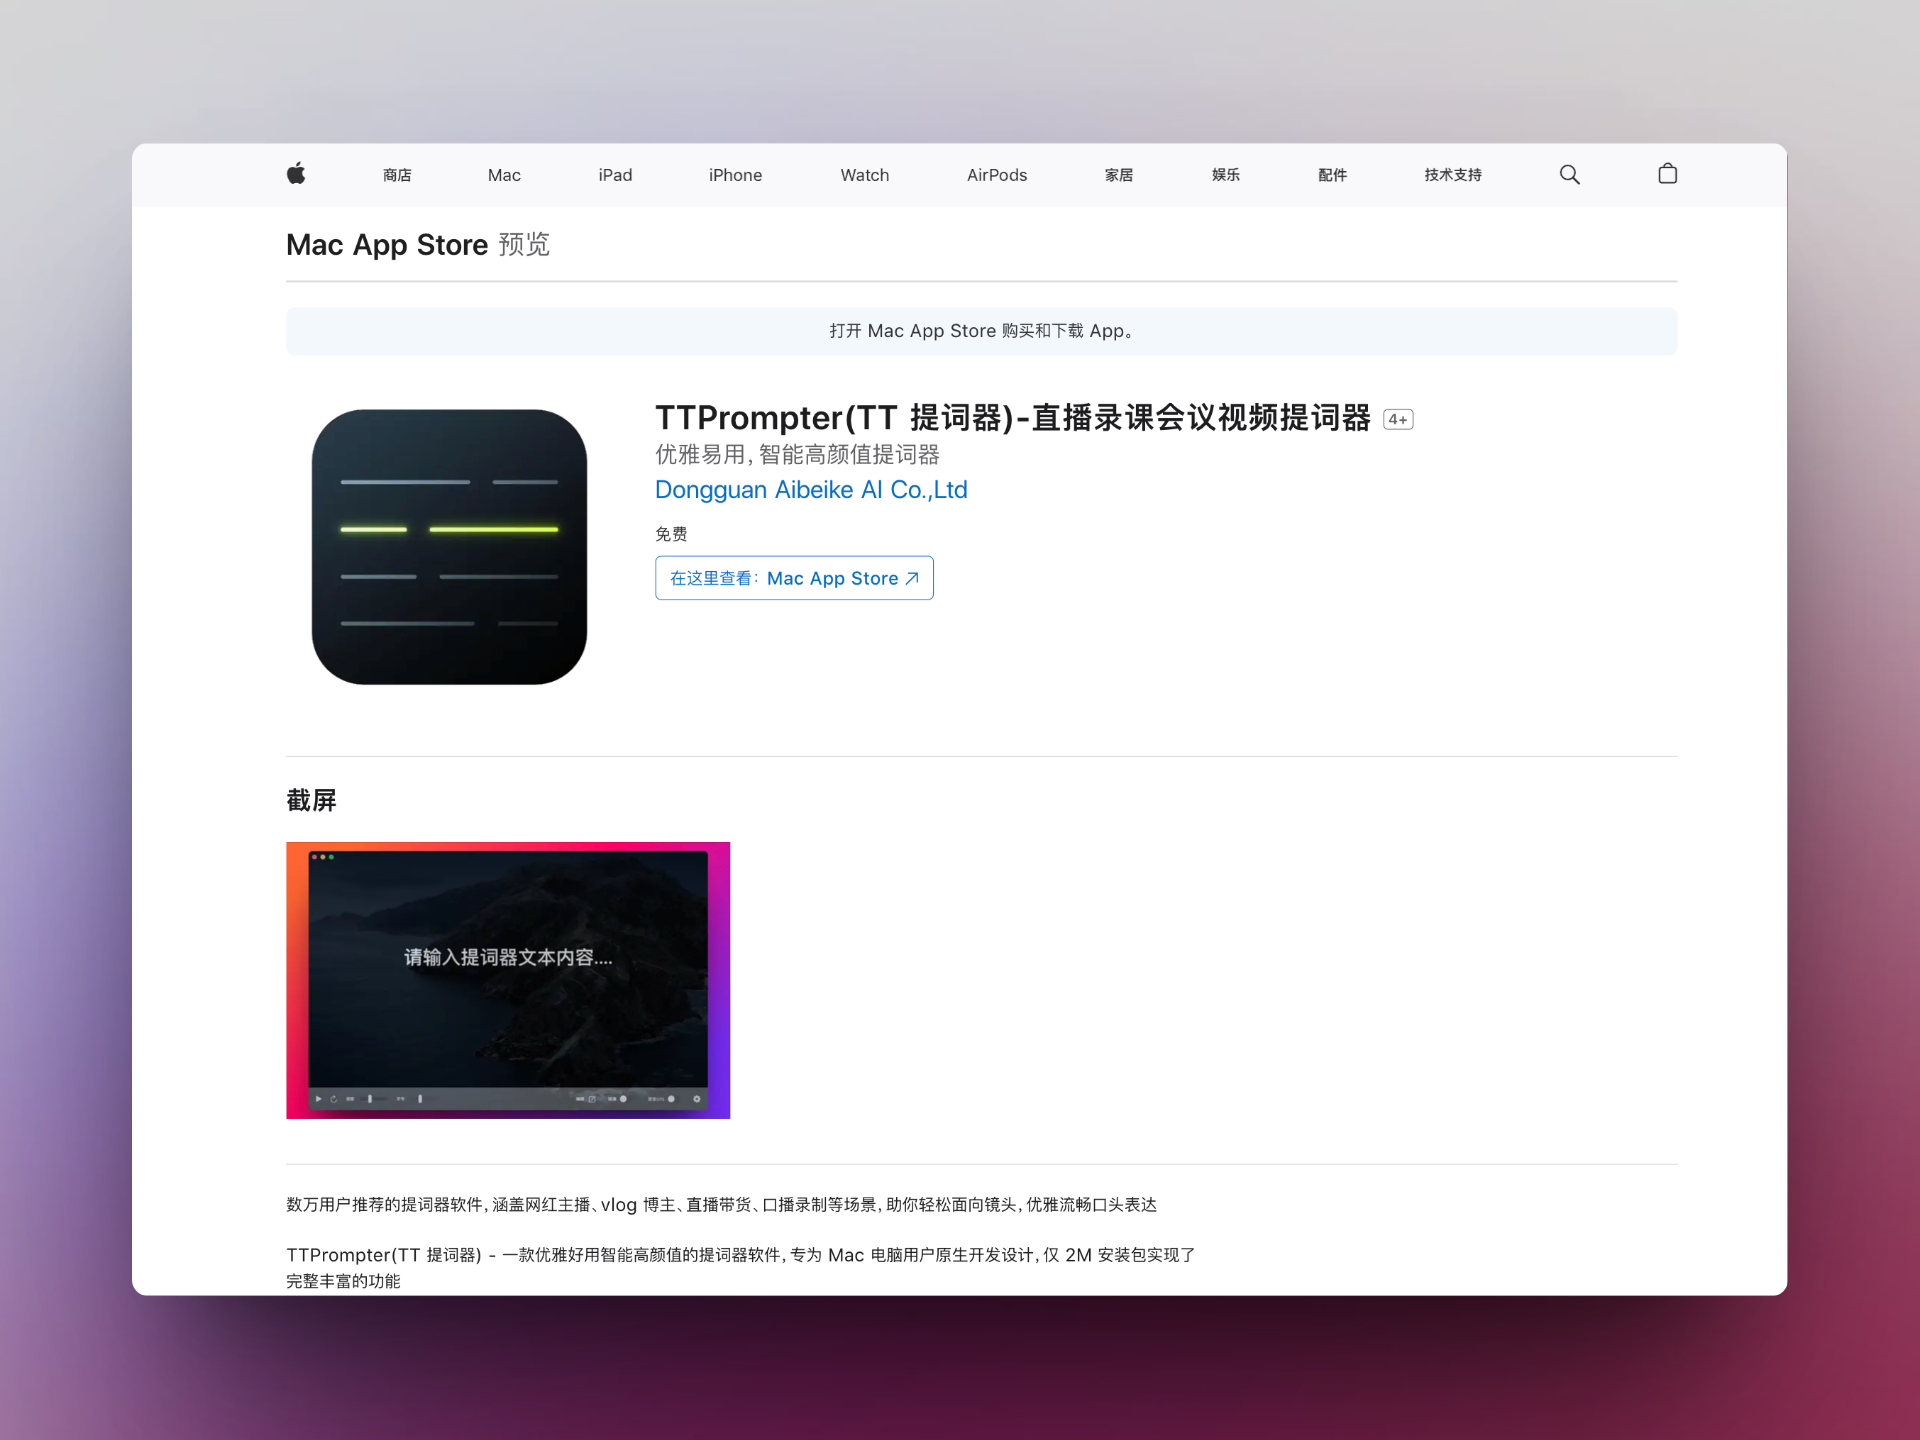Click the 4+ age rating badge
The image size is (1920, 1440).
point(1397,420)
